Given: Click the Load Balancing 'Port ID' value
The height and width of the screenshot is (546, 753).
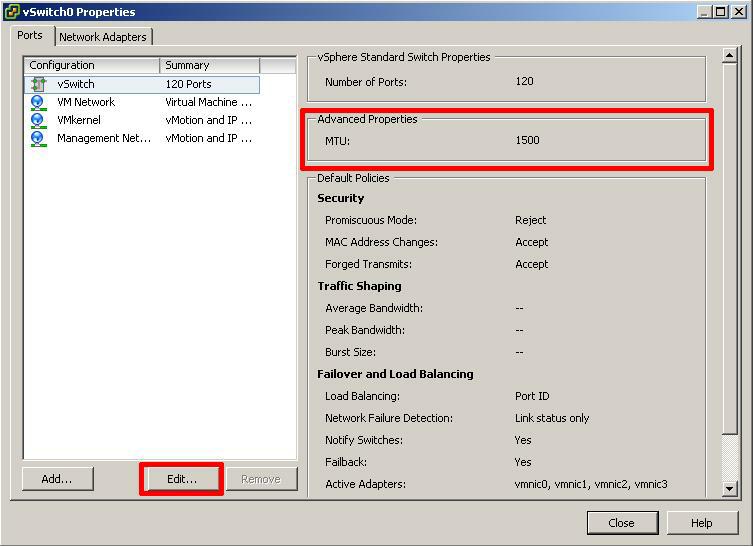Looking at the screenshot, I should [x=532, y=396].
